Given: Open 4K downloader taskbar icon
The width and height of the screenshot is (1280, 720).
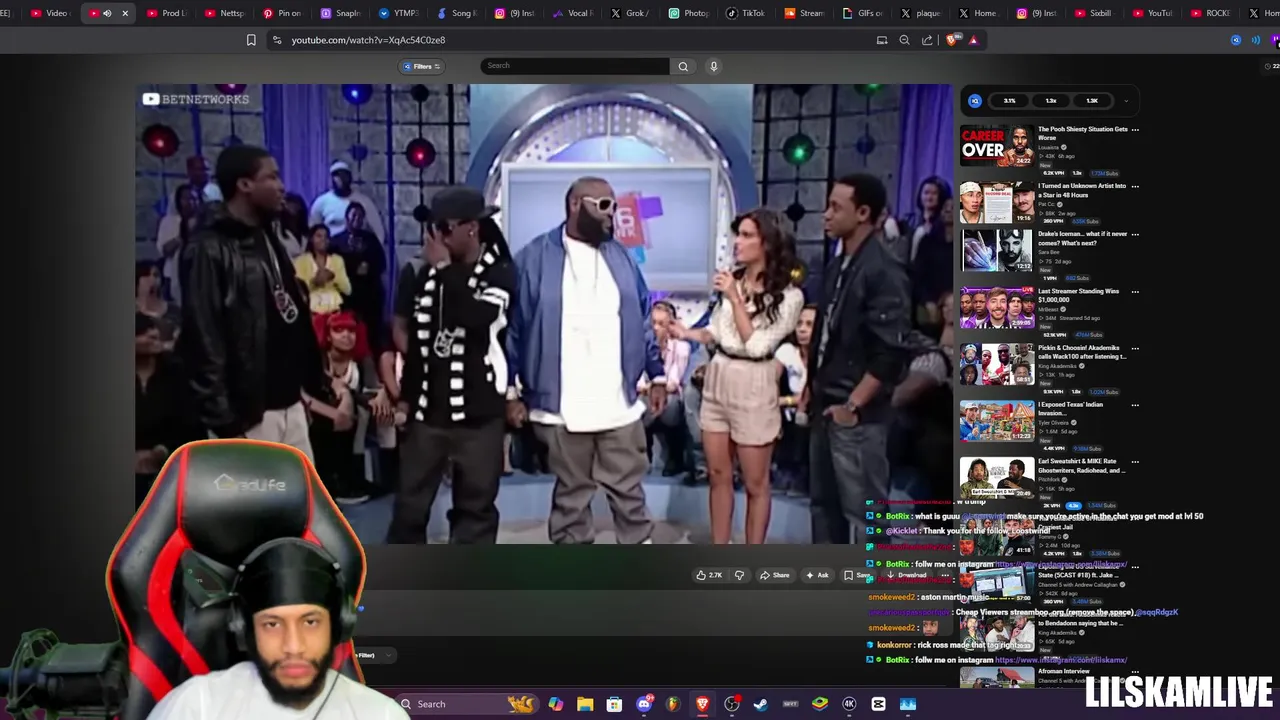Looking at the screenshot, I should coord(849,704).
